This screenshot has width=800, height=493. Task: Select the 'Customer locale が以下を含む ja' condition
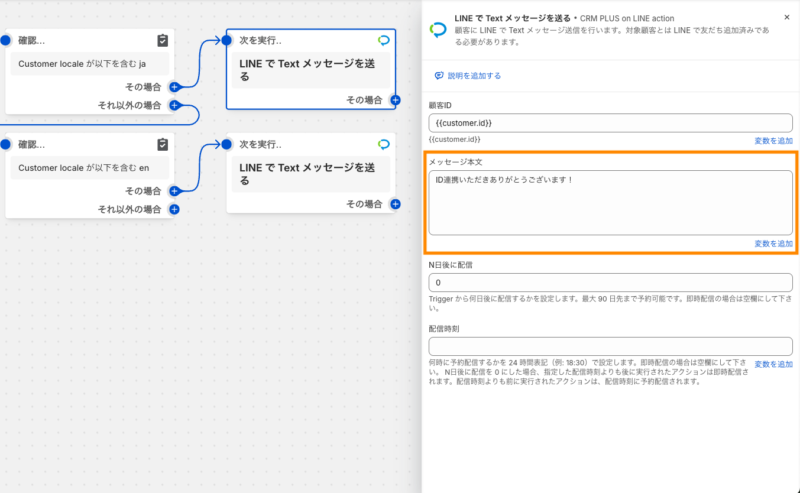click(x=90, y=64)
